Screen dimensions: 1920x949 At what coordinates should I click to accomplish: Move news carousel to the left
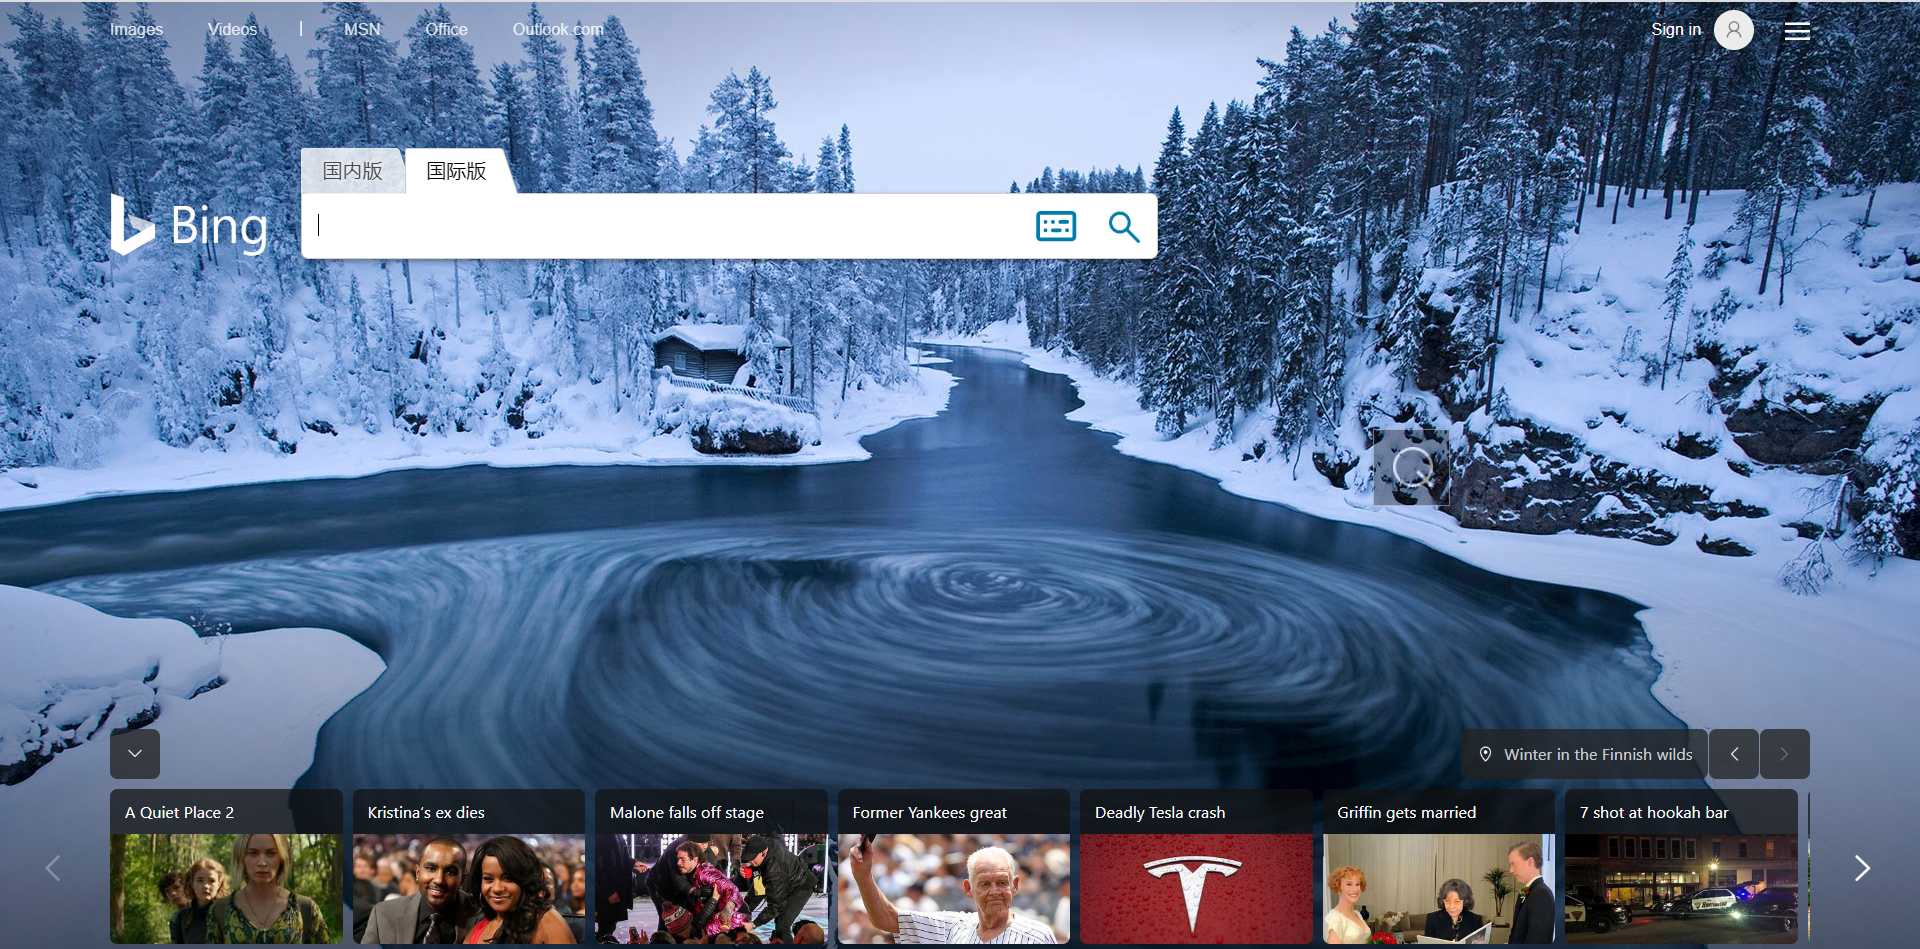point(54,867)
